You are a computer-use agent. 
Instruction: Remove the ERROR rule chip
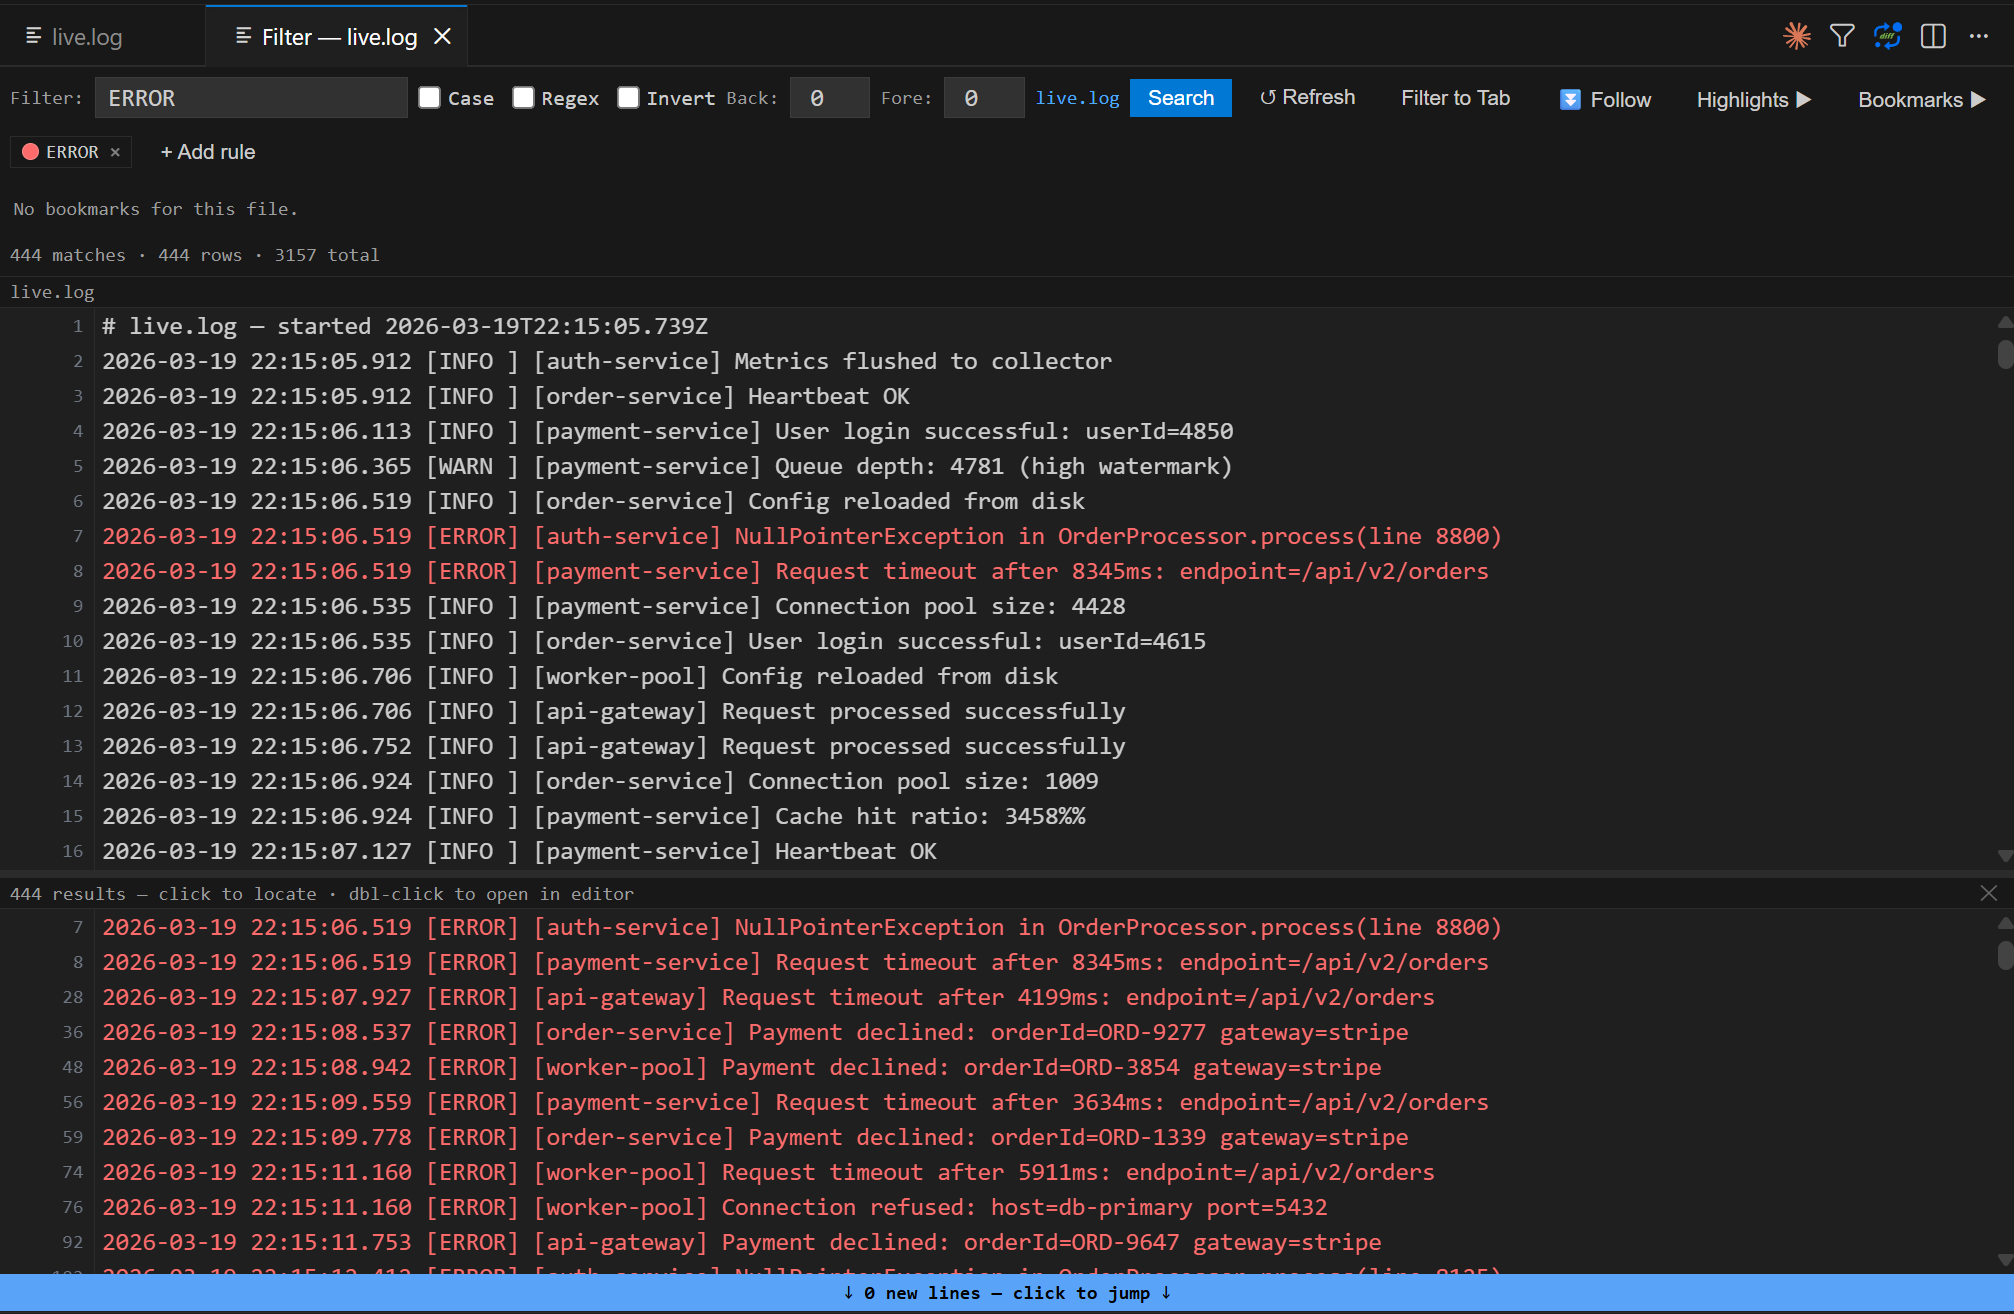(115, 152)
